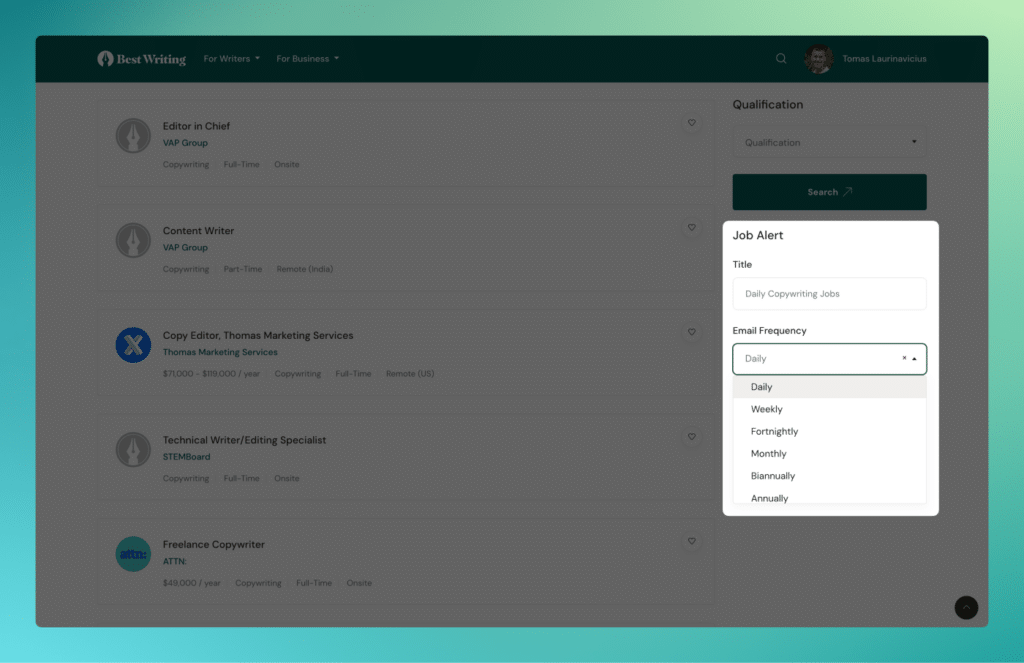Open VAP Group link under Content Writer
This screenshot has height=663, width=1024.
click(185, 248)
